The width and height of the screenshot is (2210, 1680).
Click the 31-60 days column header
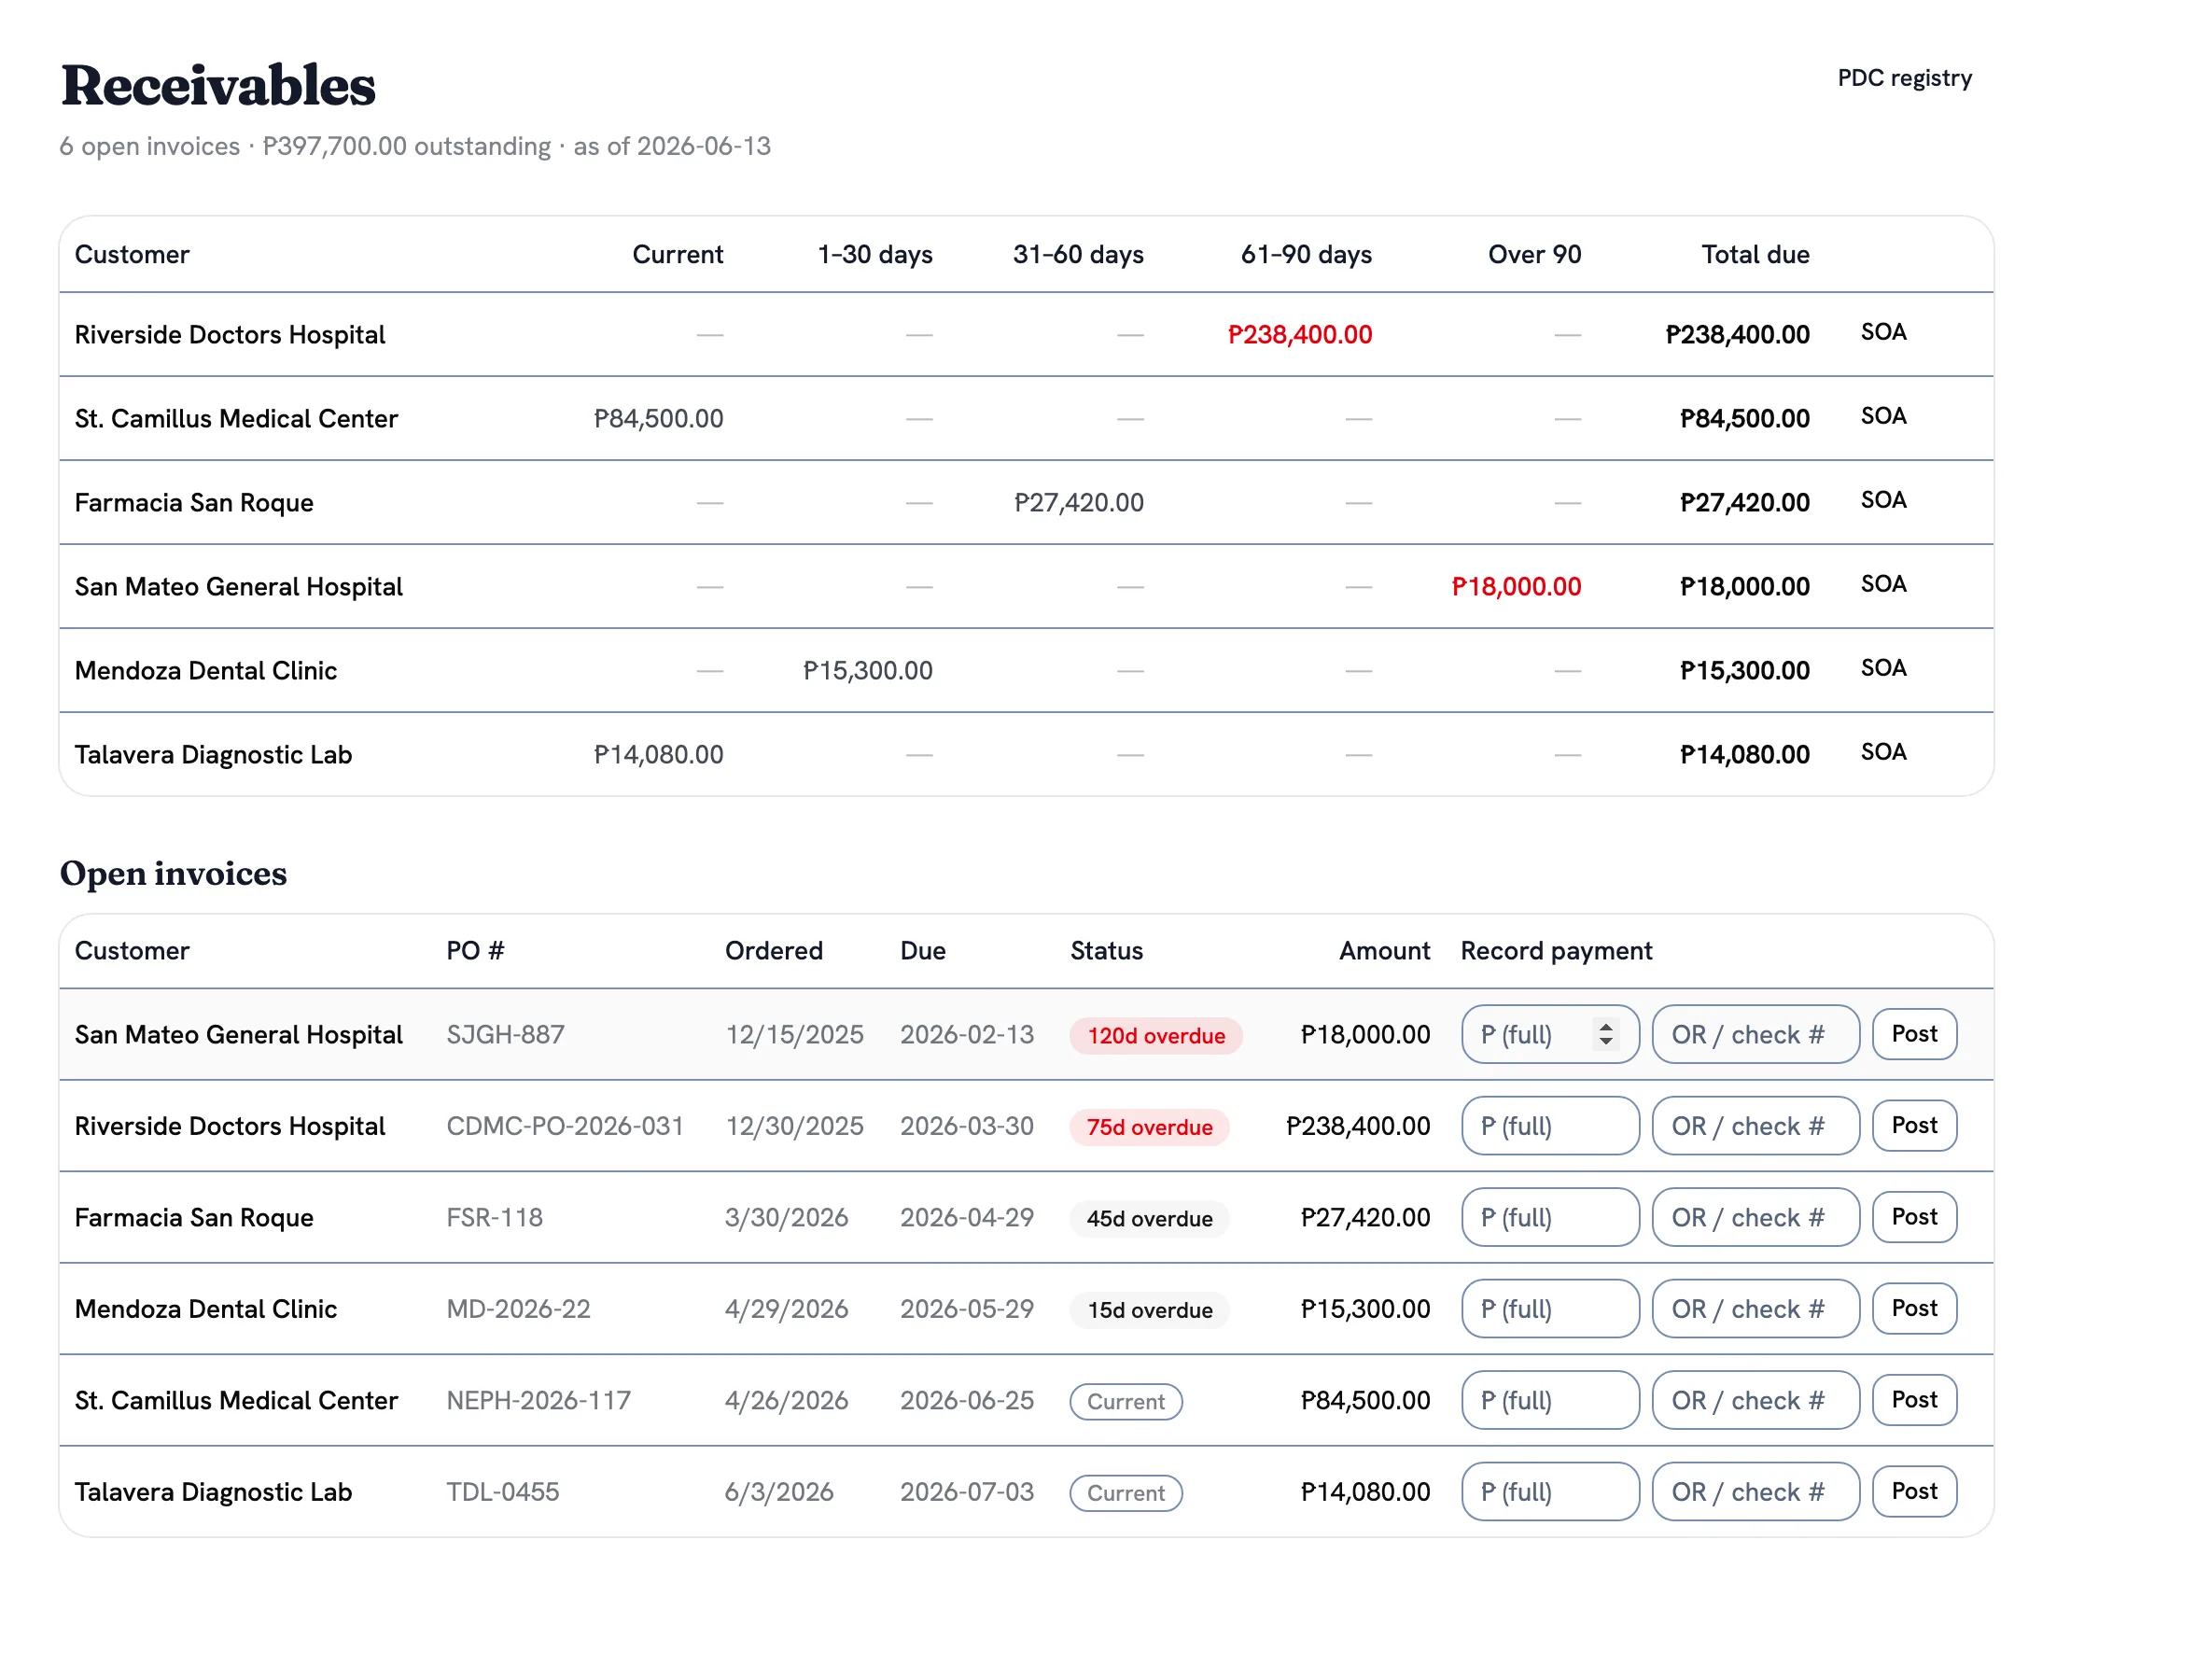[x=1077, y=254]
